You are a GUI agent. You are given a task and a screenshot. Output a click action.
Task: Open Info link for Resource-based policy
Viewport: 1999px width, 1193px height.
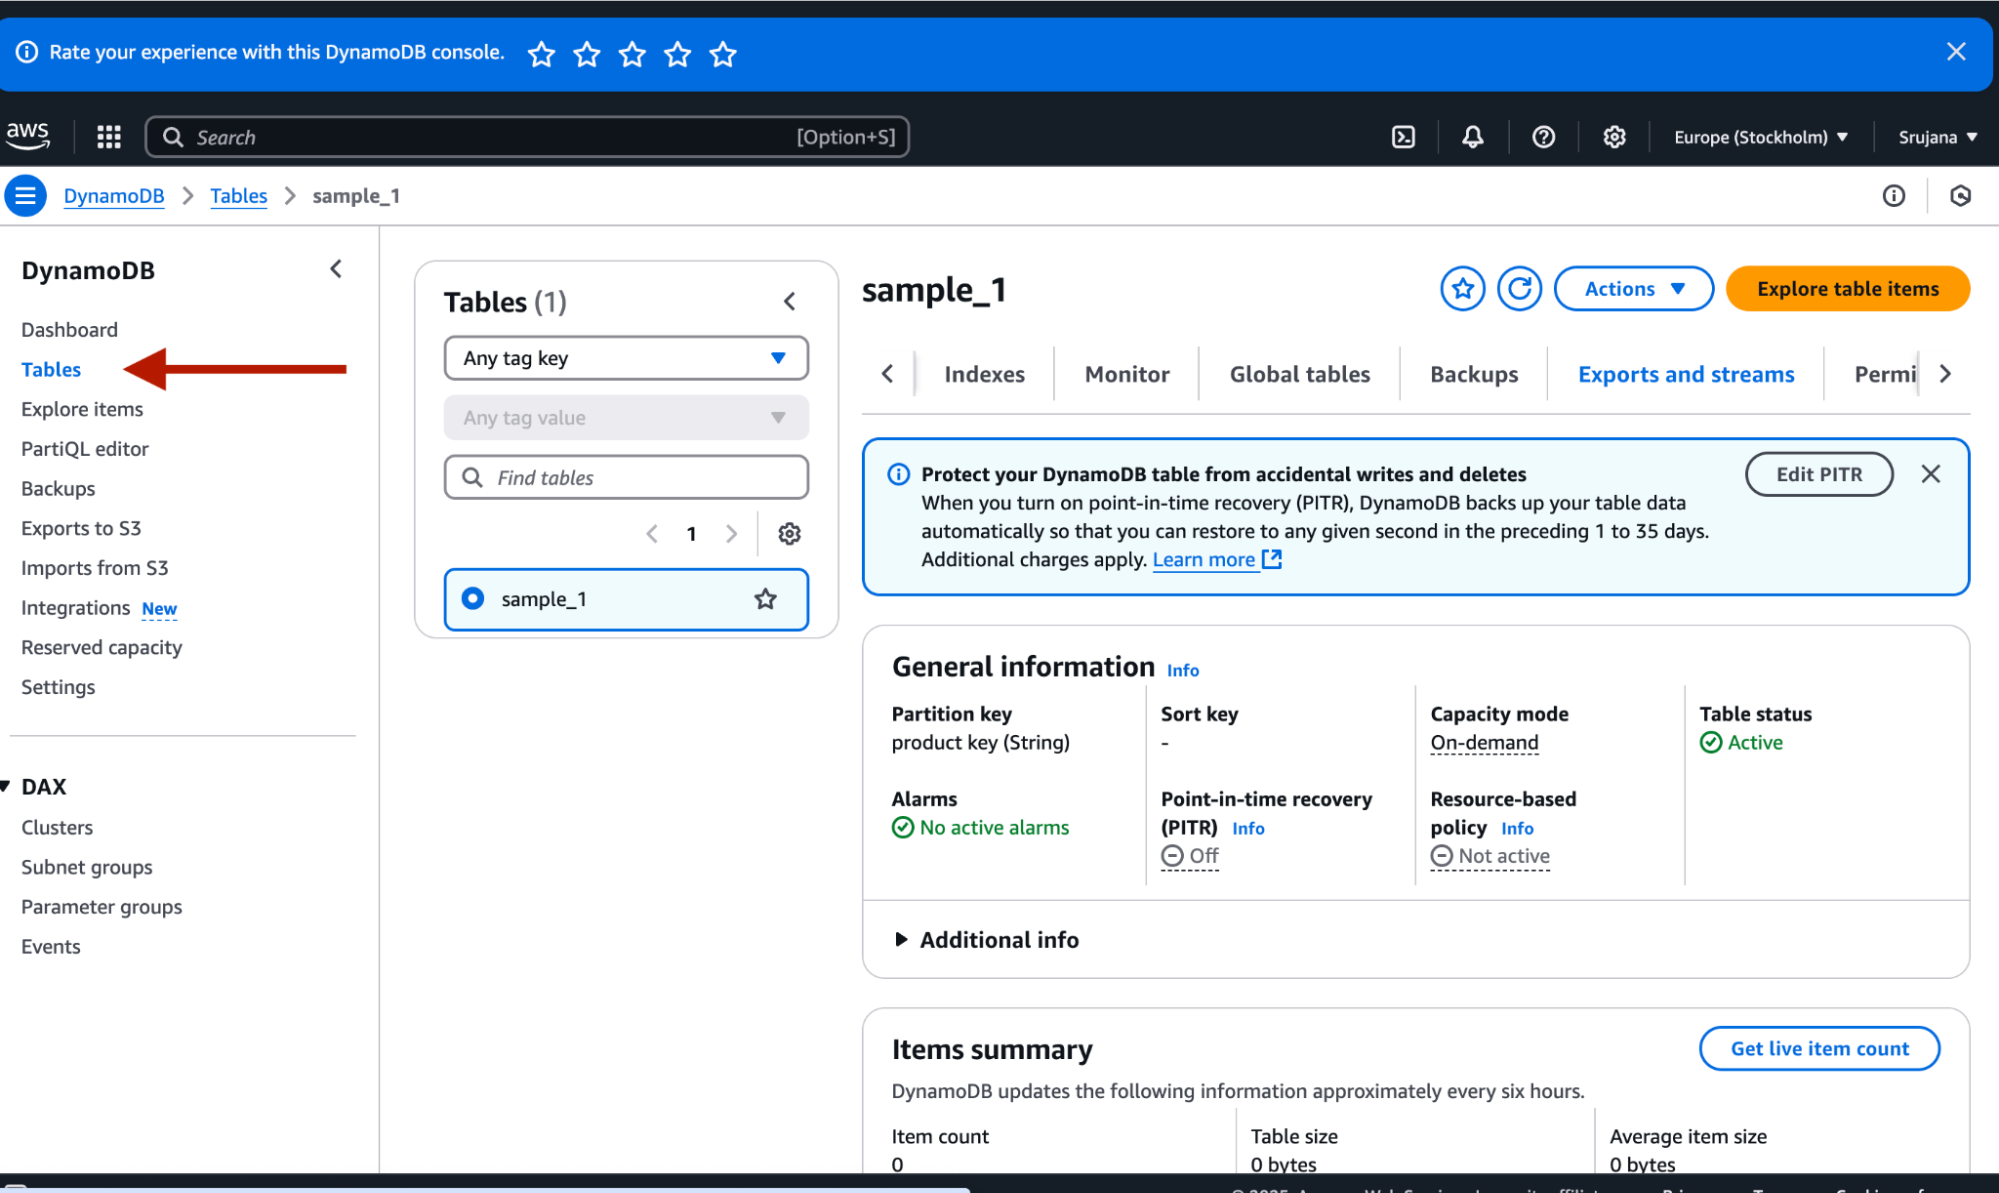click(1517, 828)
